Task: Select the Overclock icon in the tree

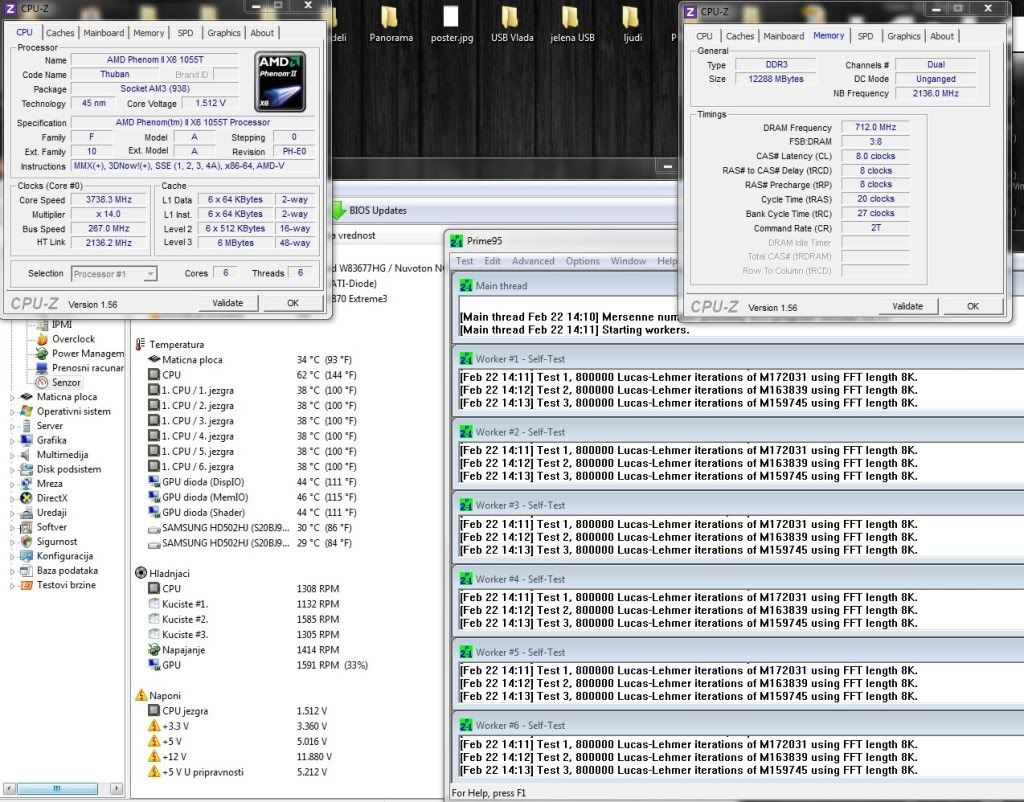Action: tap(42, 339)
